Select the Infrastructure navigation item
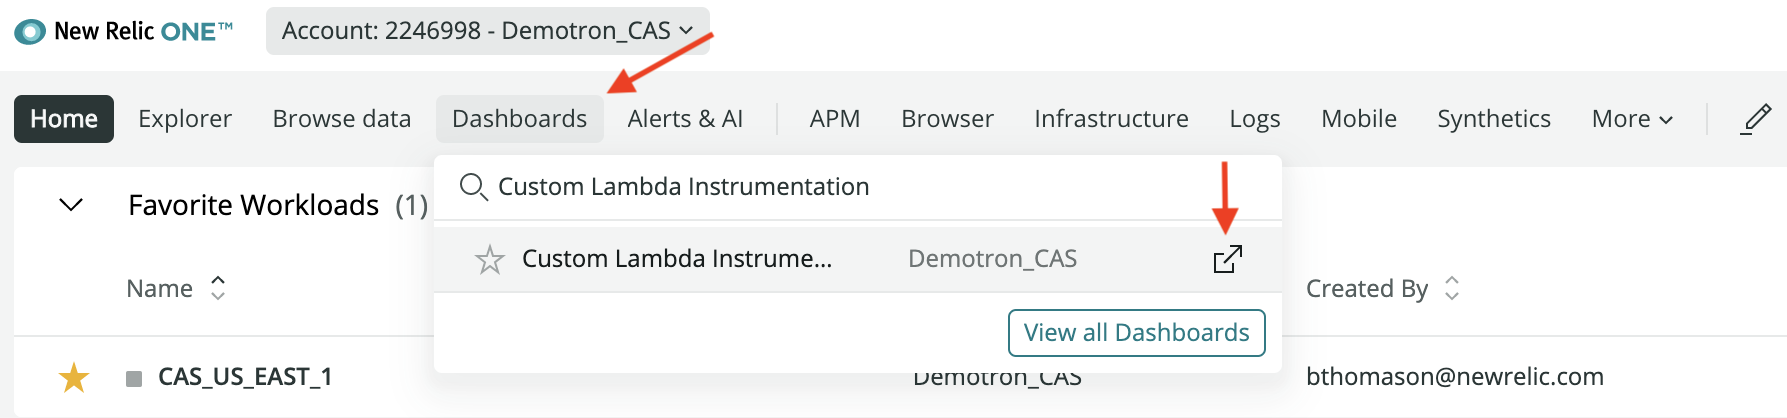 (x=1111, y=119)
